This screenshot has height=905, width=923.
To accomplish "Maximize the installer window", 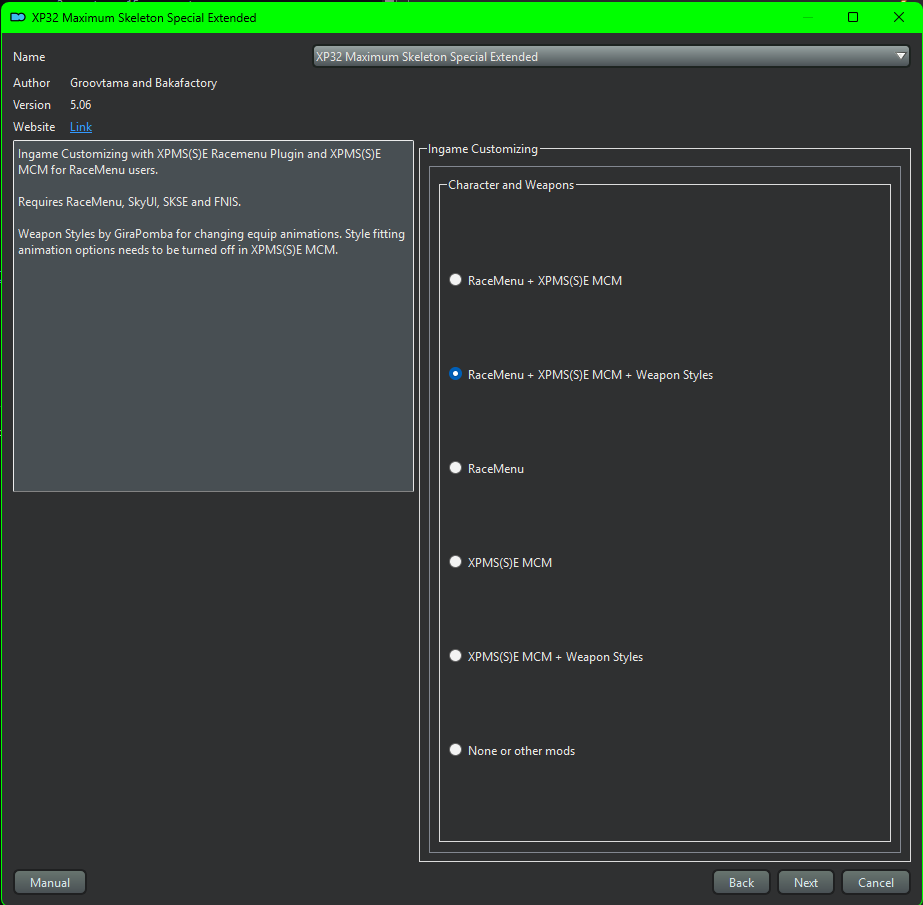I will [x=852, y=17].
